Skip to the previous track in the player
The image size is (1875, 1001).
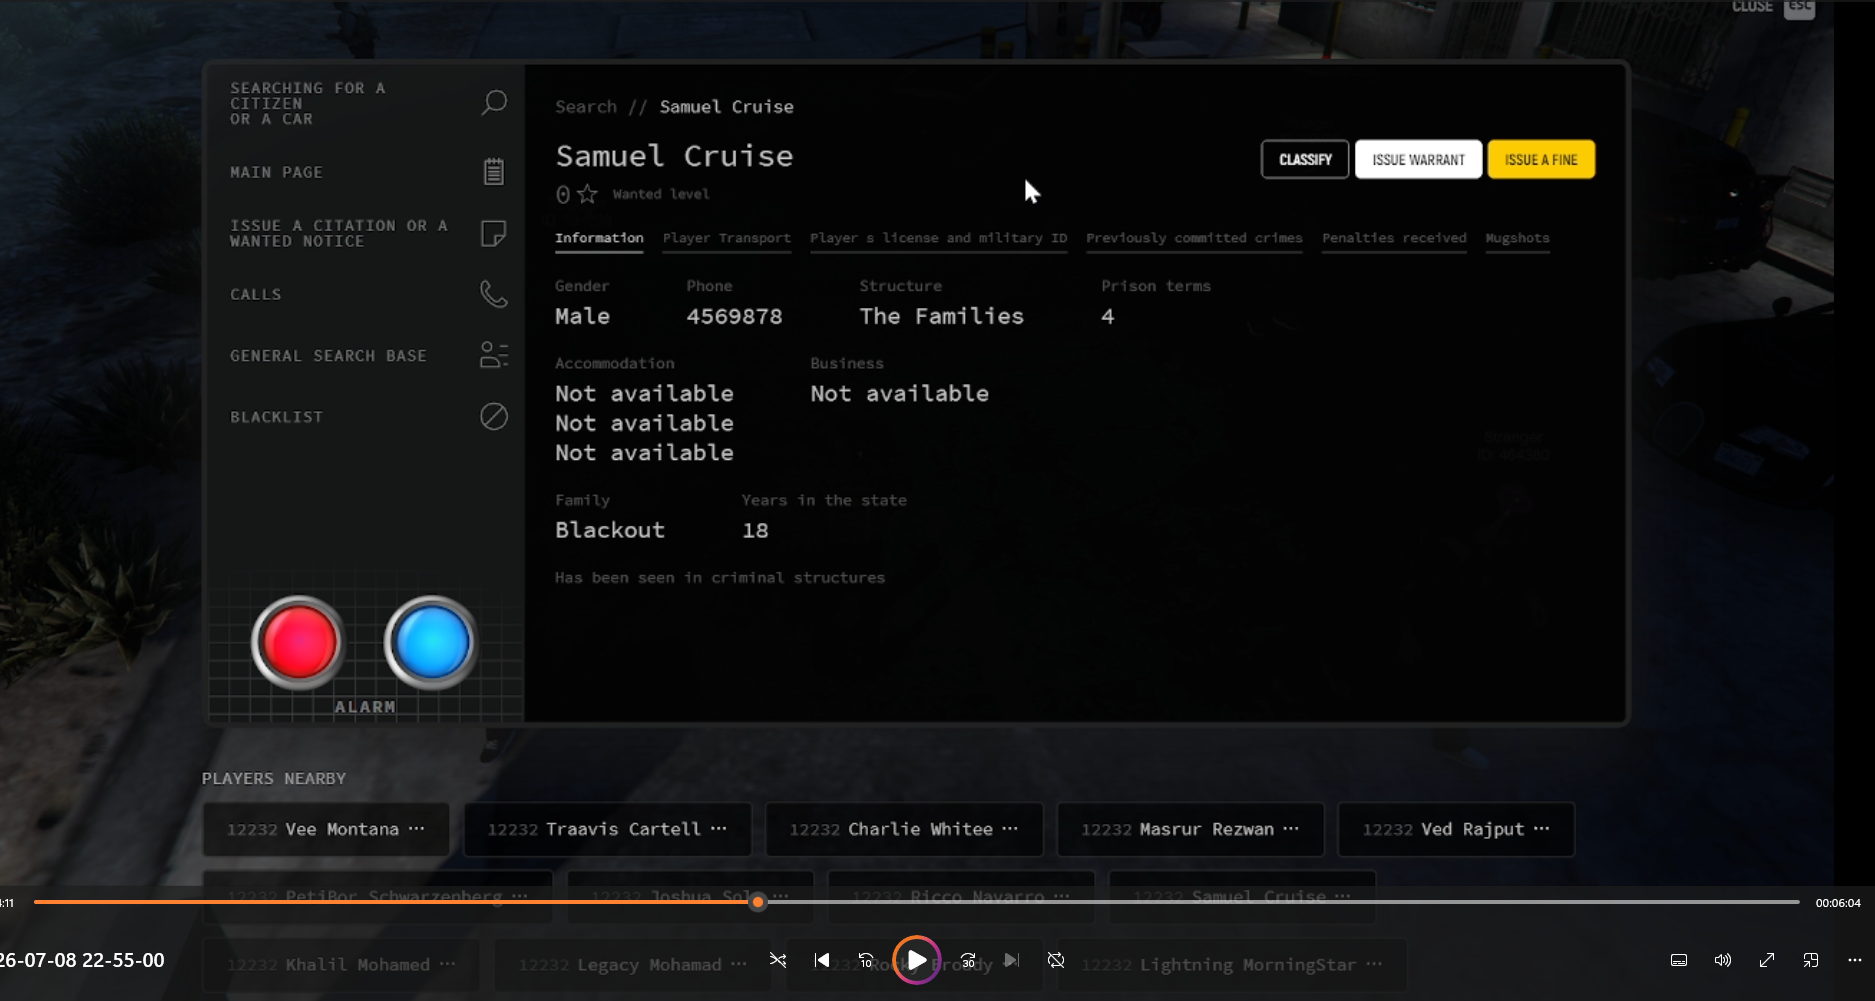click(822, 960)
